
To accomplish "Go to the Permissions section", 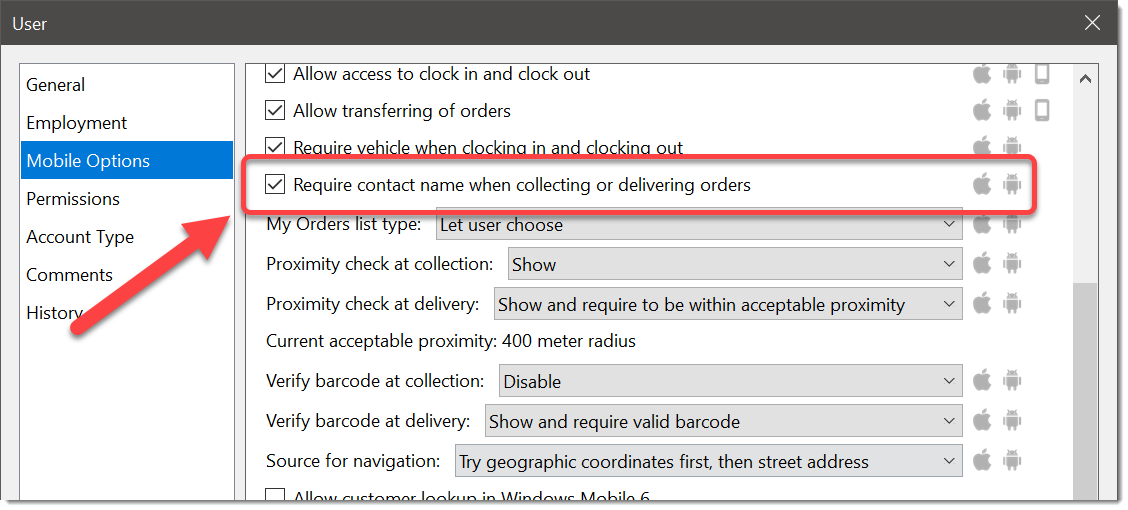I will [127, 199].
